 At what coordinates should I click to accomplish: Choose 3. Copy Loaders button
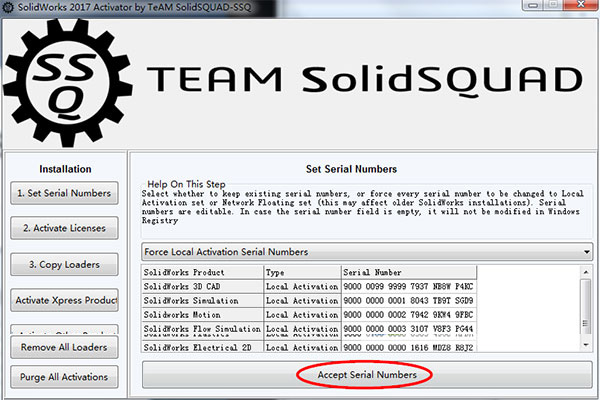coord(64,264)
